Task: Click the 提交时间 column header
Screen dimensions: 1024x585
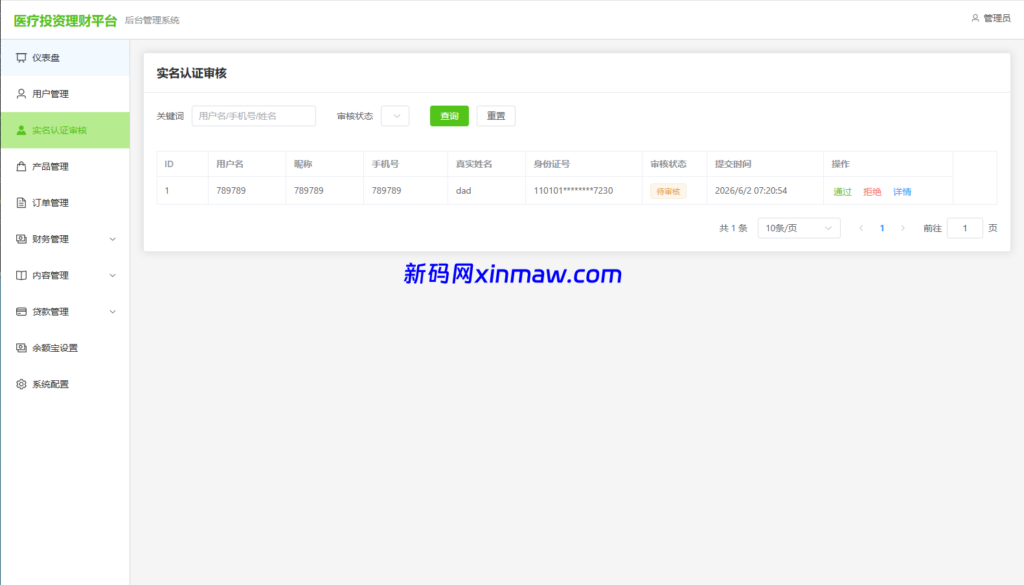Action: pos(733,164)
